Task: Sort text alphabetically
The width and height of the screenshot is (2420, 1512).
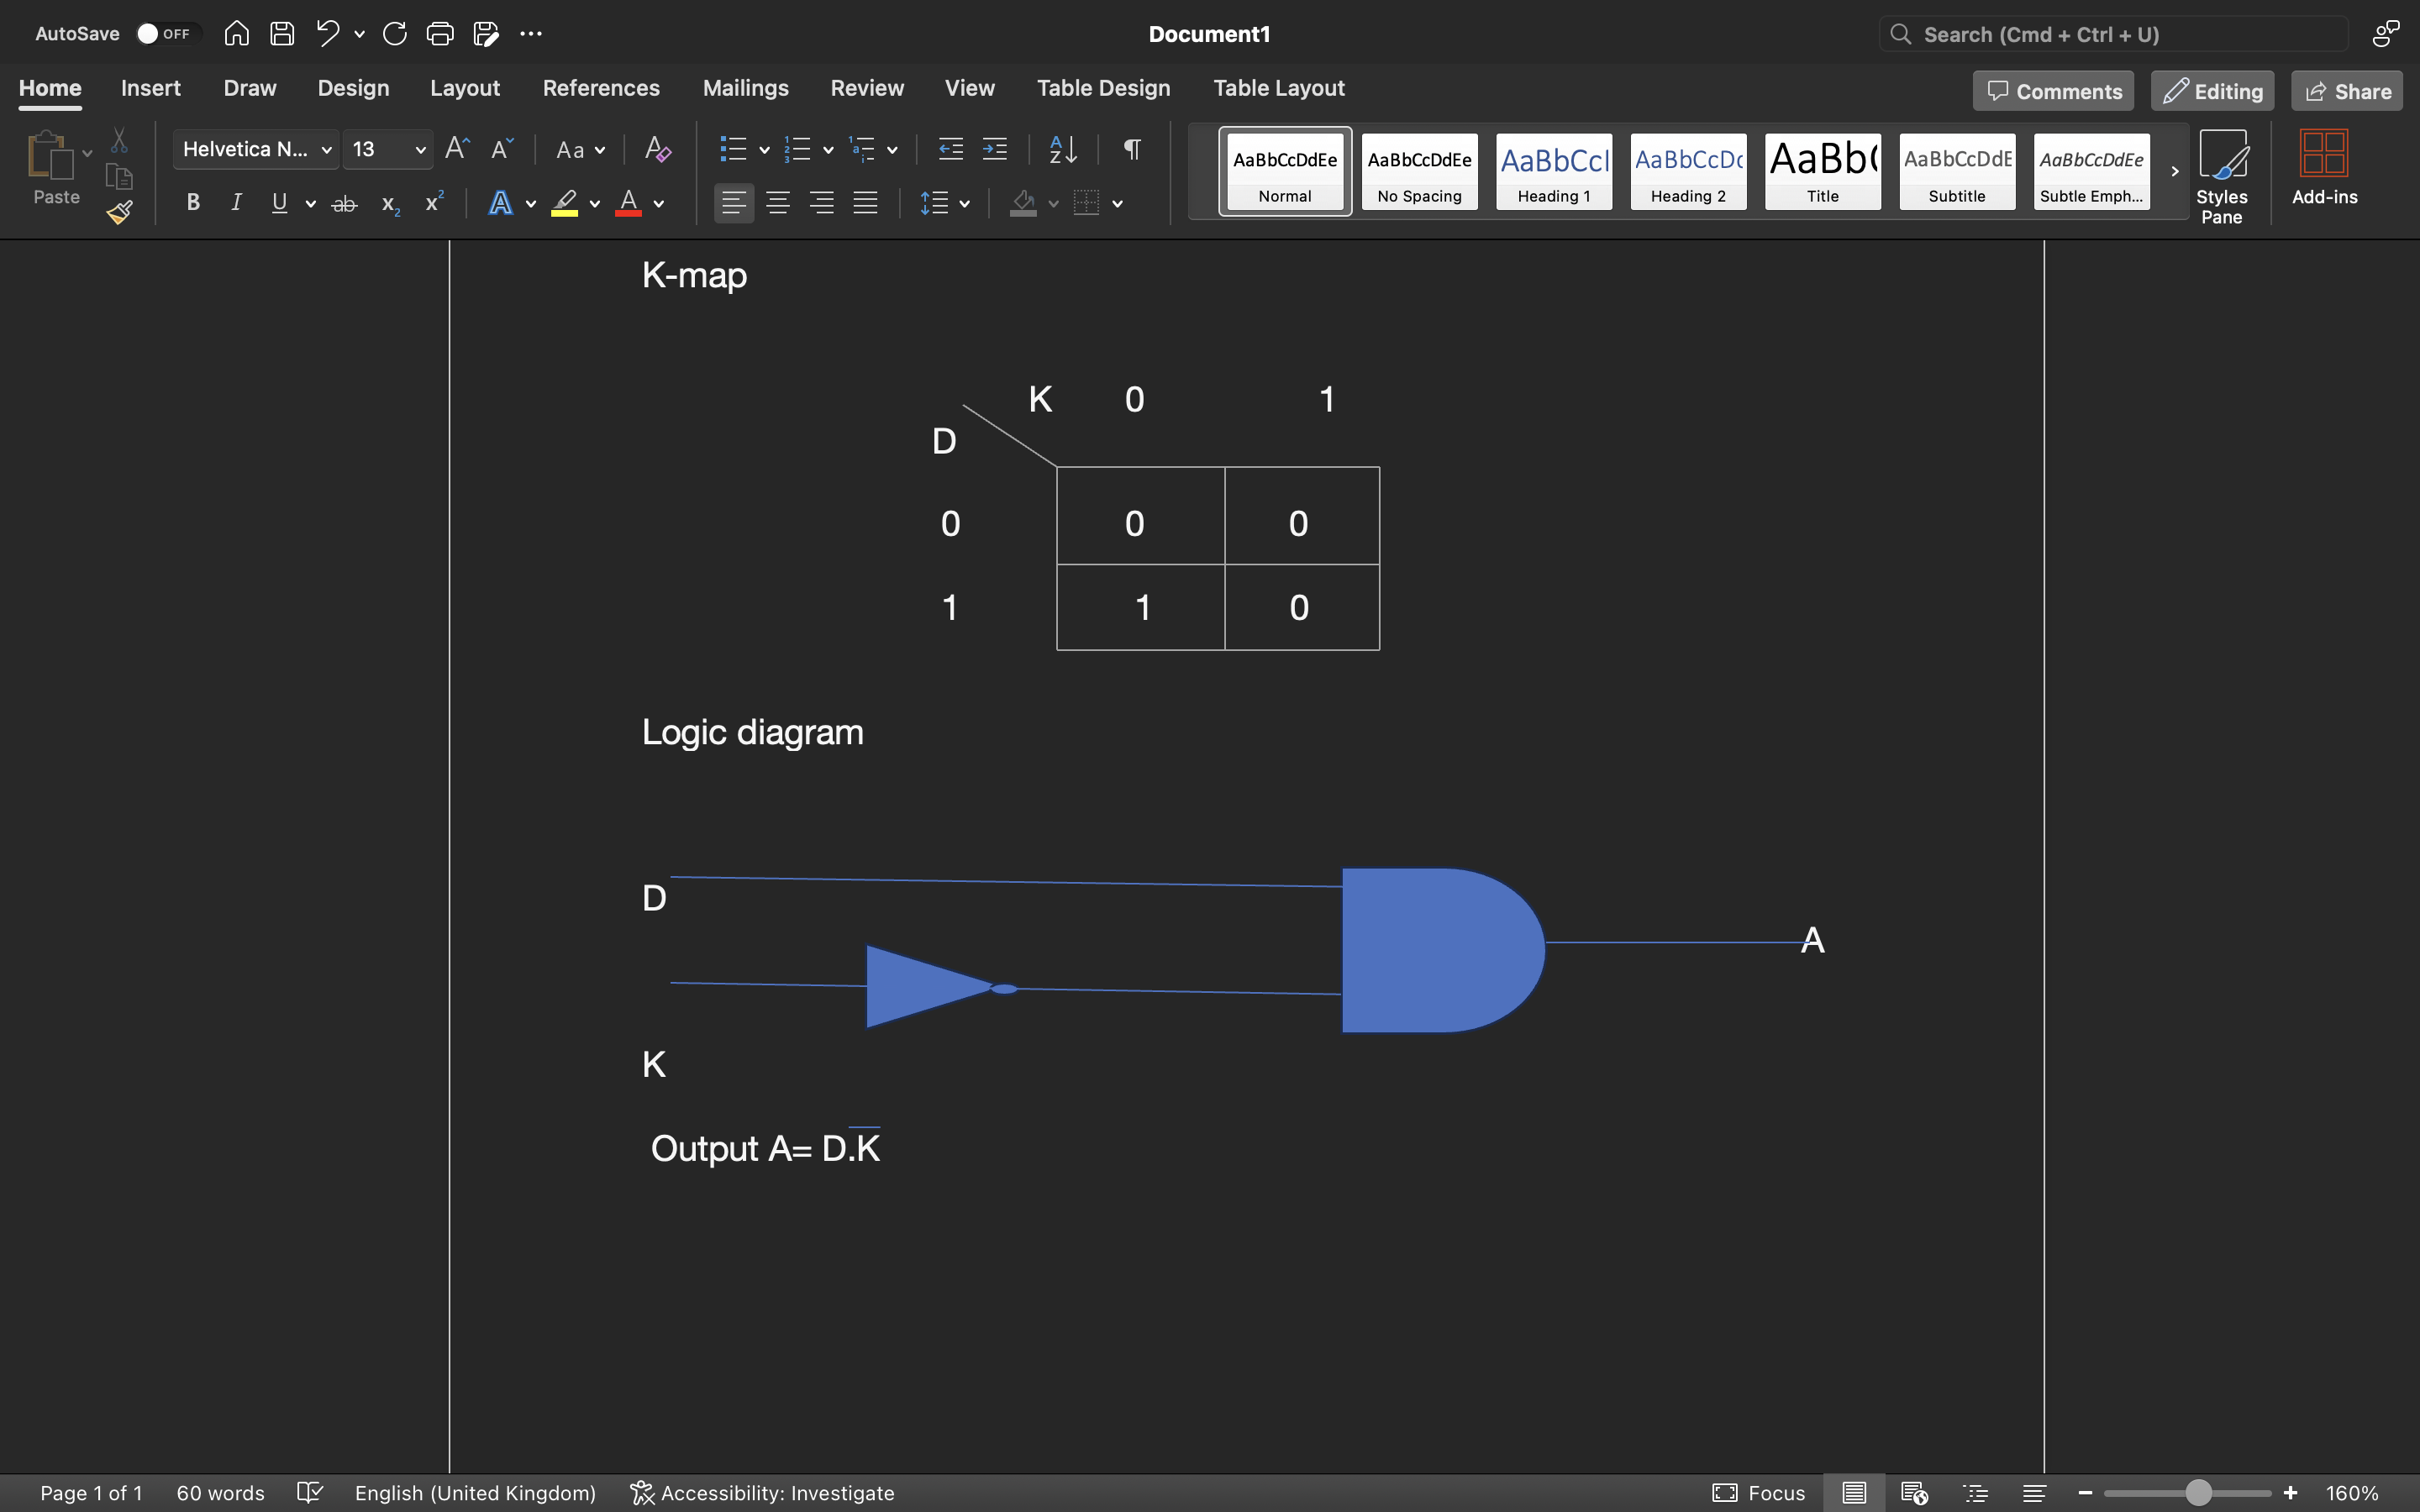Action: click(x=1063, y=149)
